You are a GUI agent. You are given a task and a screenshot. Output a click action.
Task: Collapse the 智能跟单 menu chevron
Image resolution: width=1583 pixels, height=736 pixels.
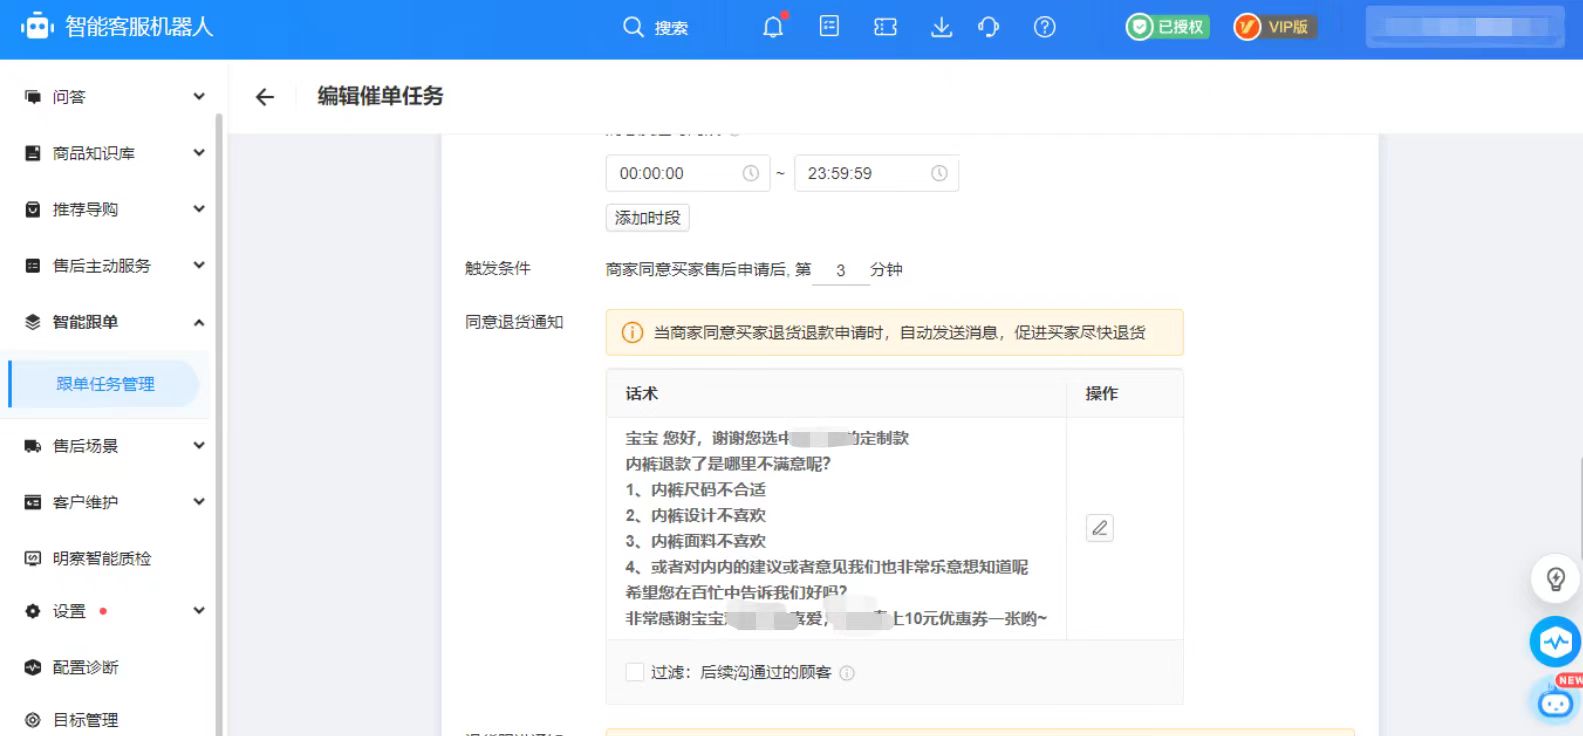(x=198, y=322)
